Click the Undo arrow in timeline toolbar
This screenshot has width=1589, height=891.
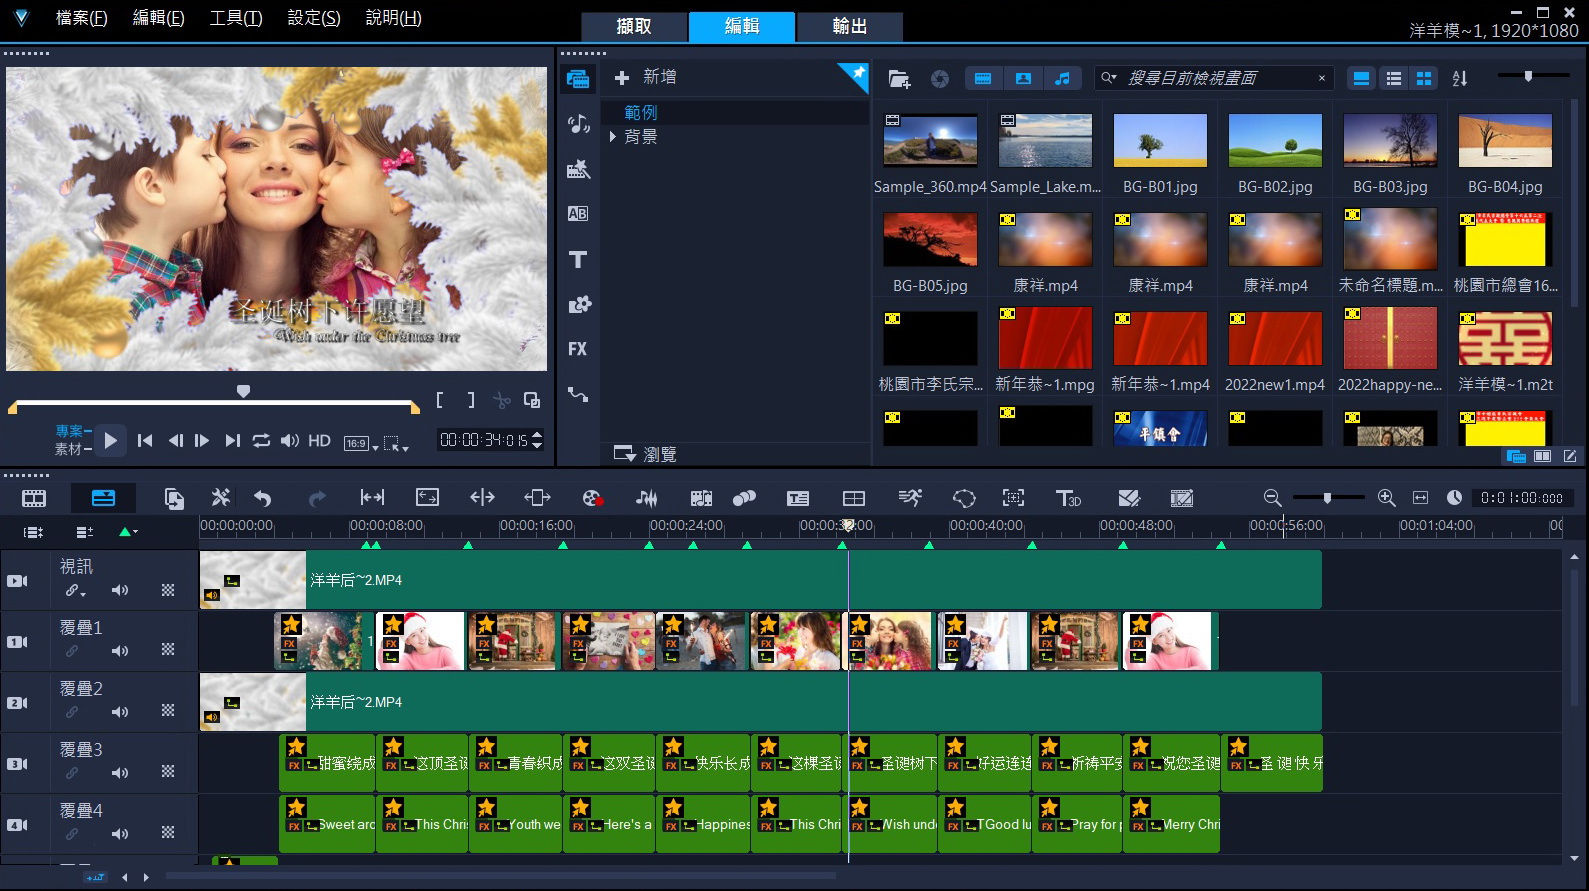point(263,498)
